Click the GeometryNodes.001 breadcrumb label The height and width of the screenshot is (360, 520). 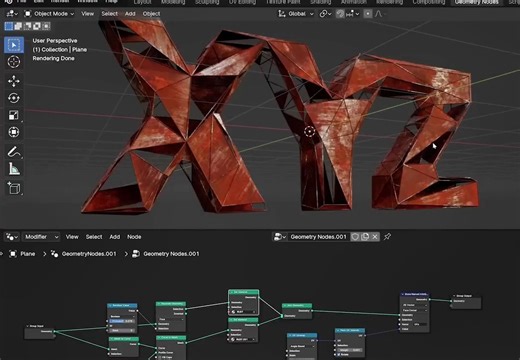click(x=89, y=254)
